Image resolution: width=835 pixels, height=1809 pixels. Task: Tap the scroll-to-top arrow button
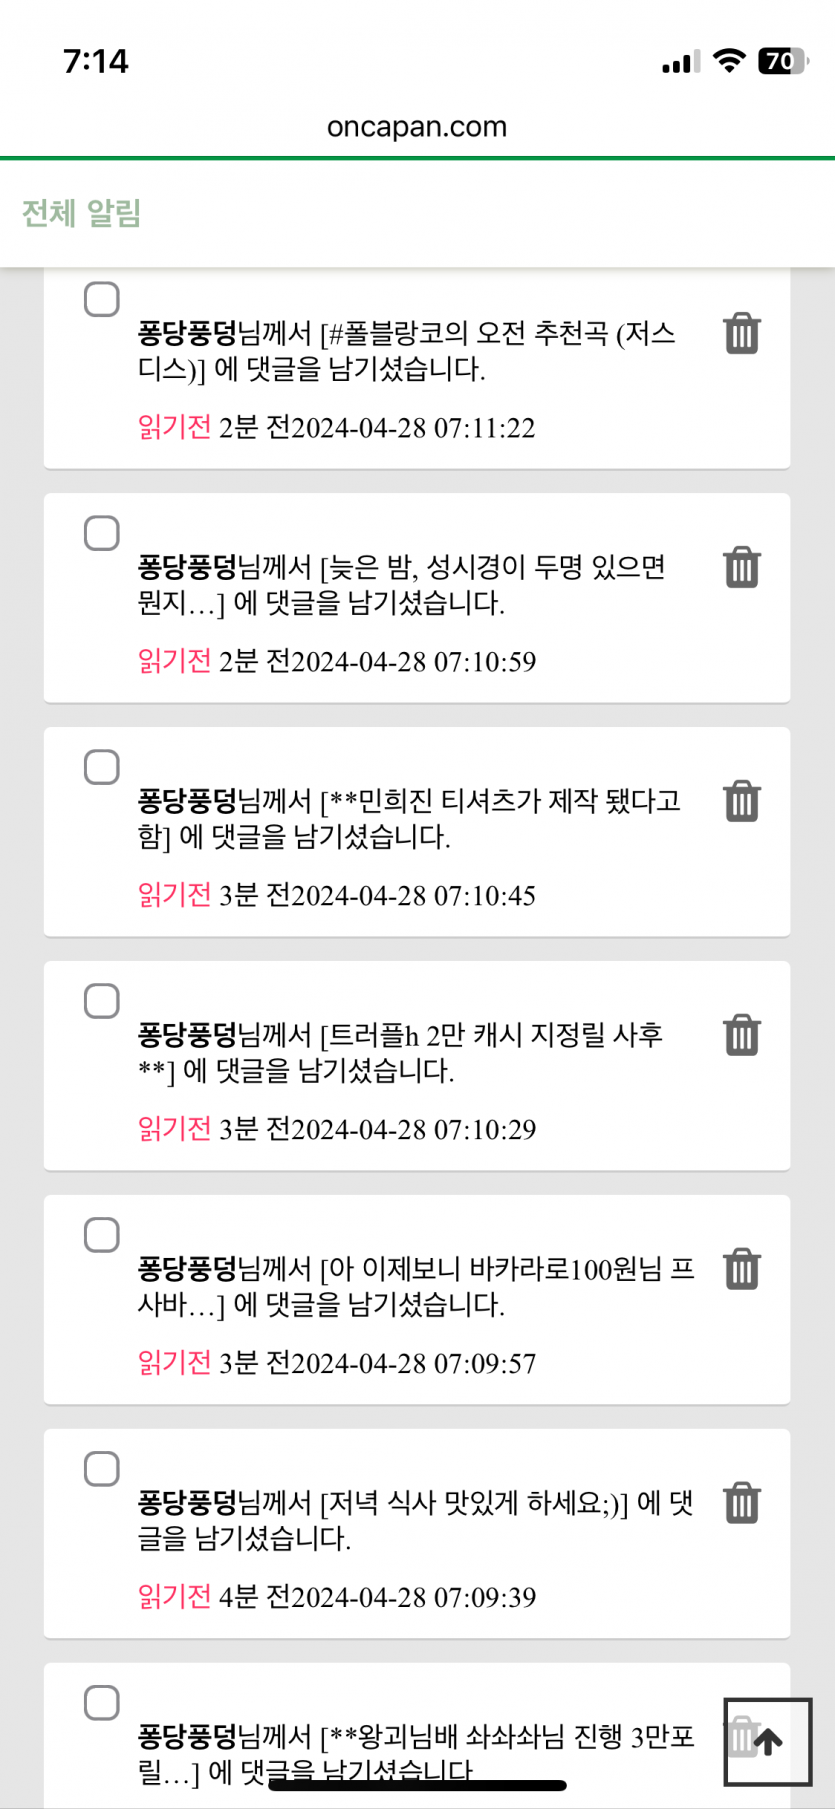pyautogui.click(x=767, y=1742)
